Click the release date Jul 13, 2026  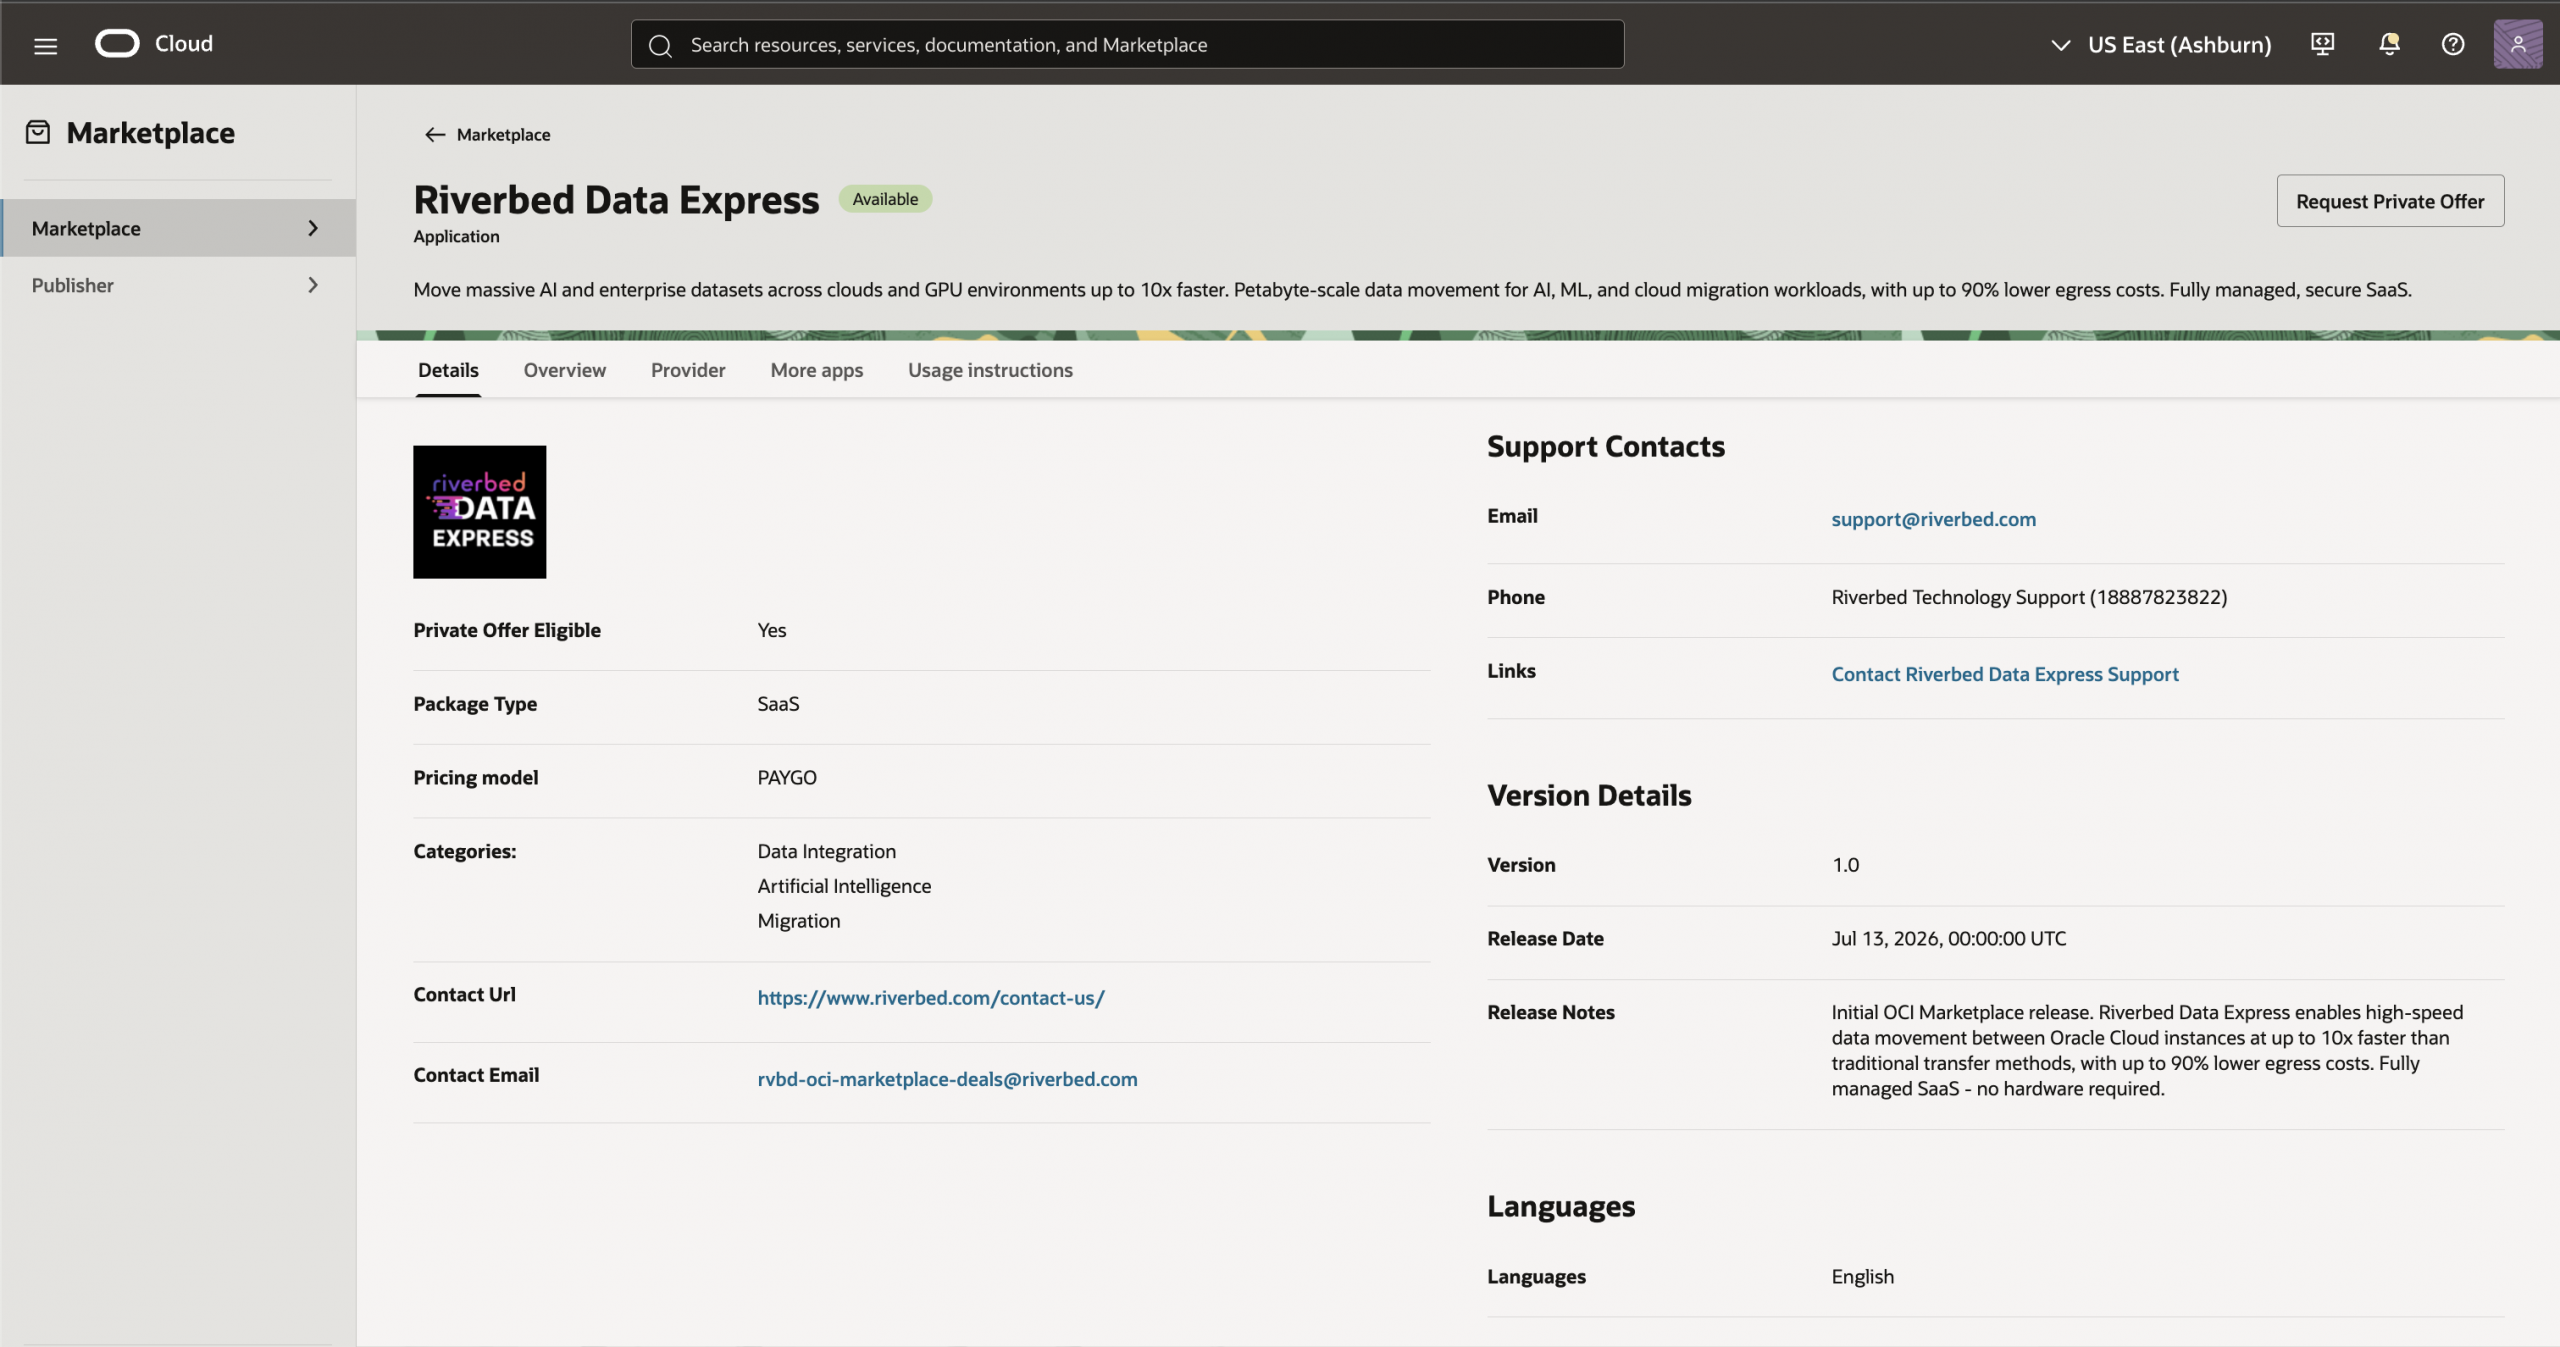[x=1948, y=939]
